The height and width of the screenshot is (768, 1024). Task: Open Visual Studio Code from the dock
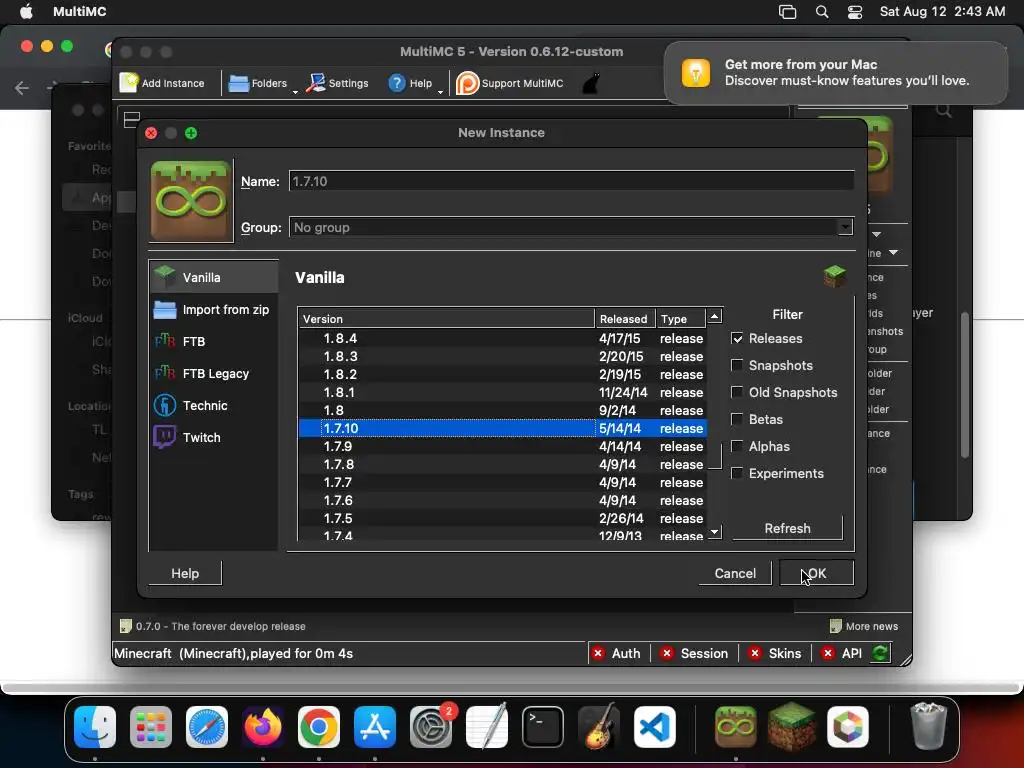click(x=654, y=727)
